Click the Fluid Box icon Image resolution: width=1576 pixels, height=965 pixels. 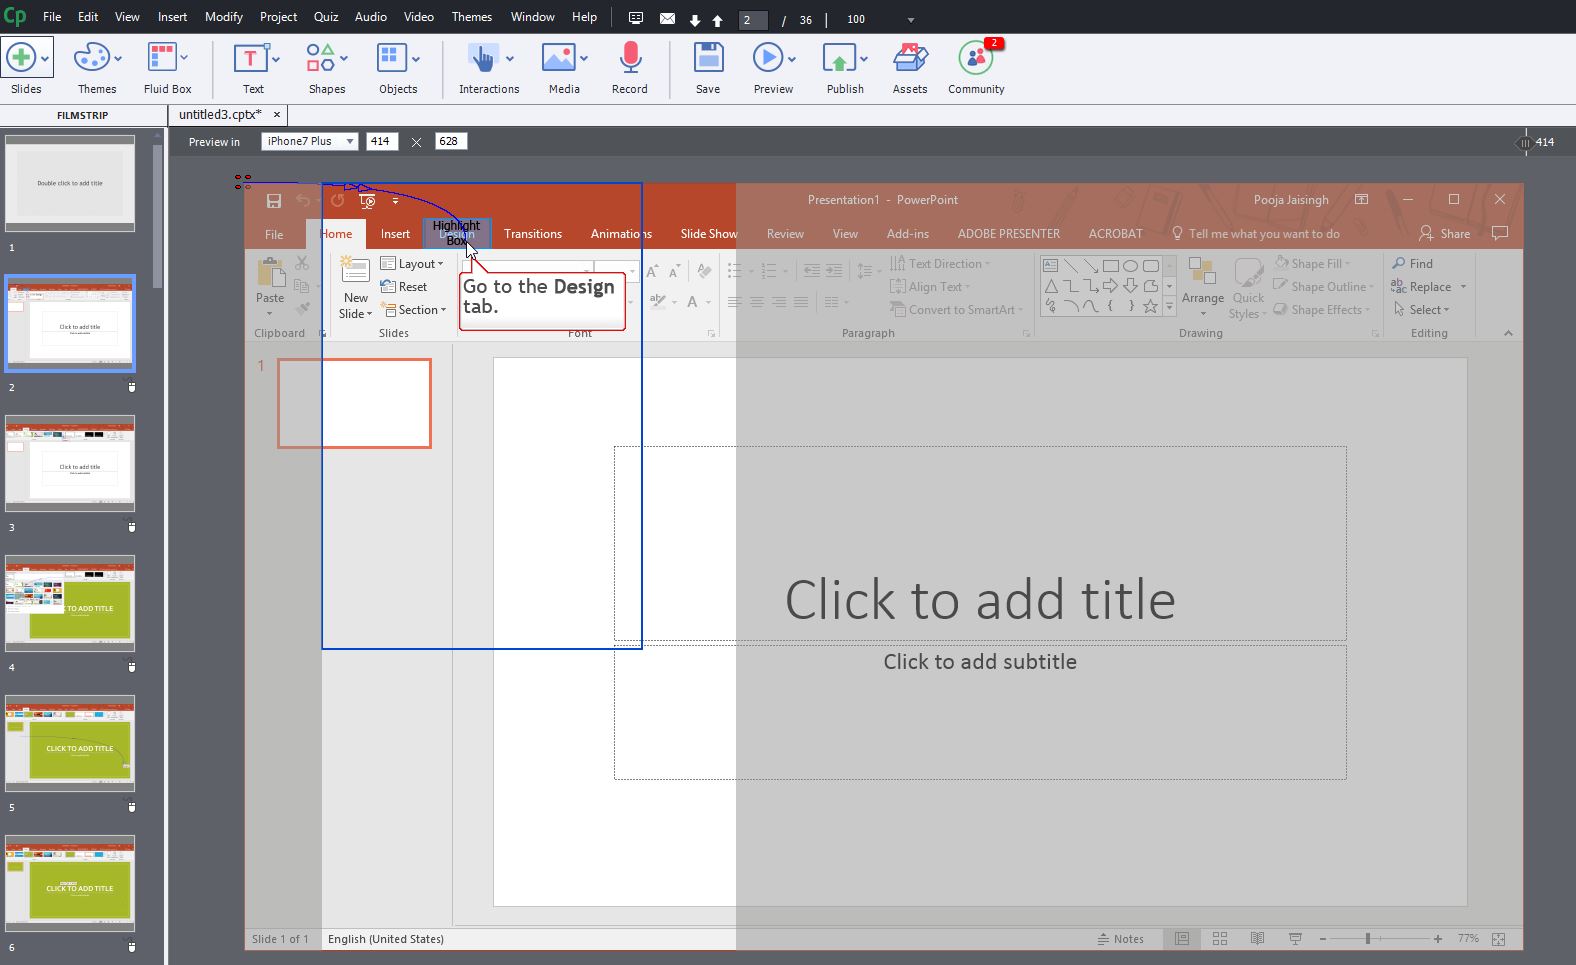click(x=161, y=58)
